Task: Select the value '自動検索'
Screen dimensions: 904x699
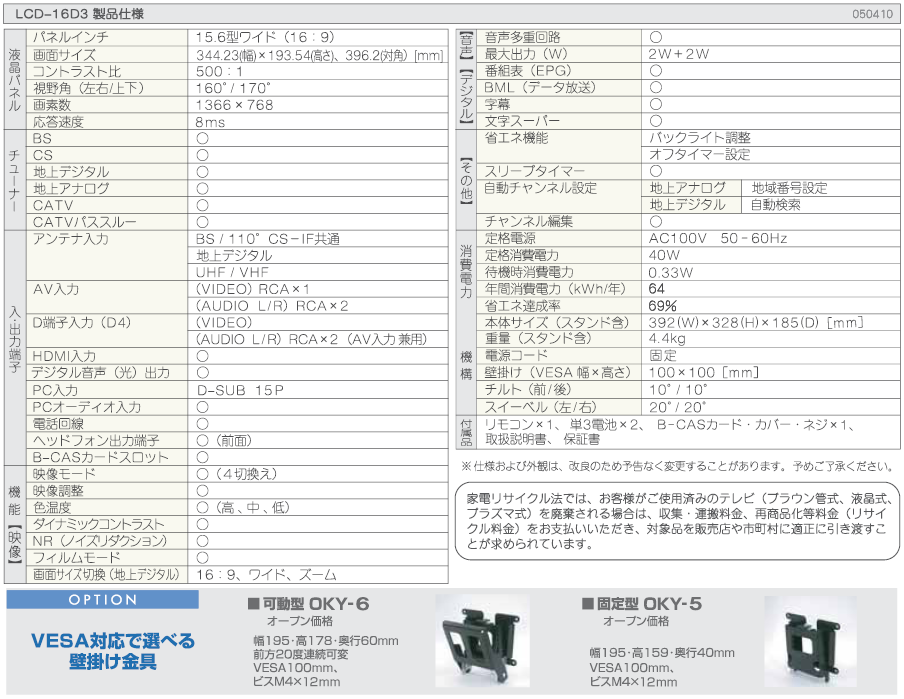Action: click(x=775, y=205)
